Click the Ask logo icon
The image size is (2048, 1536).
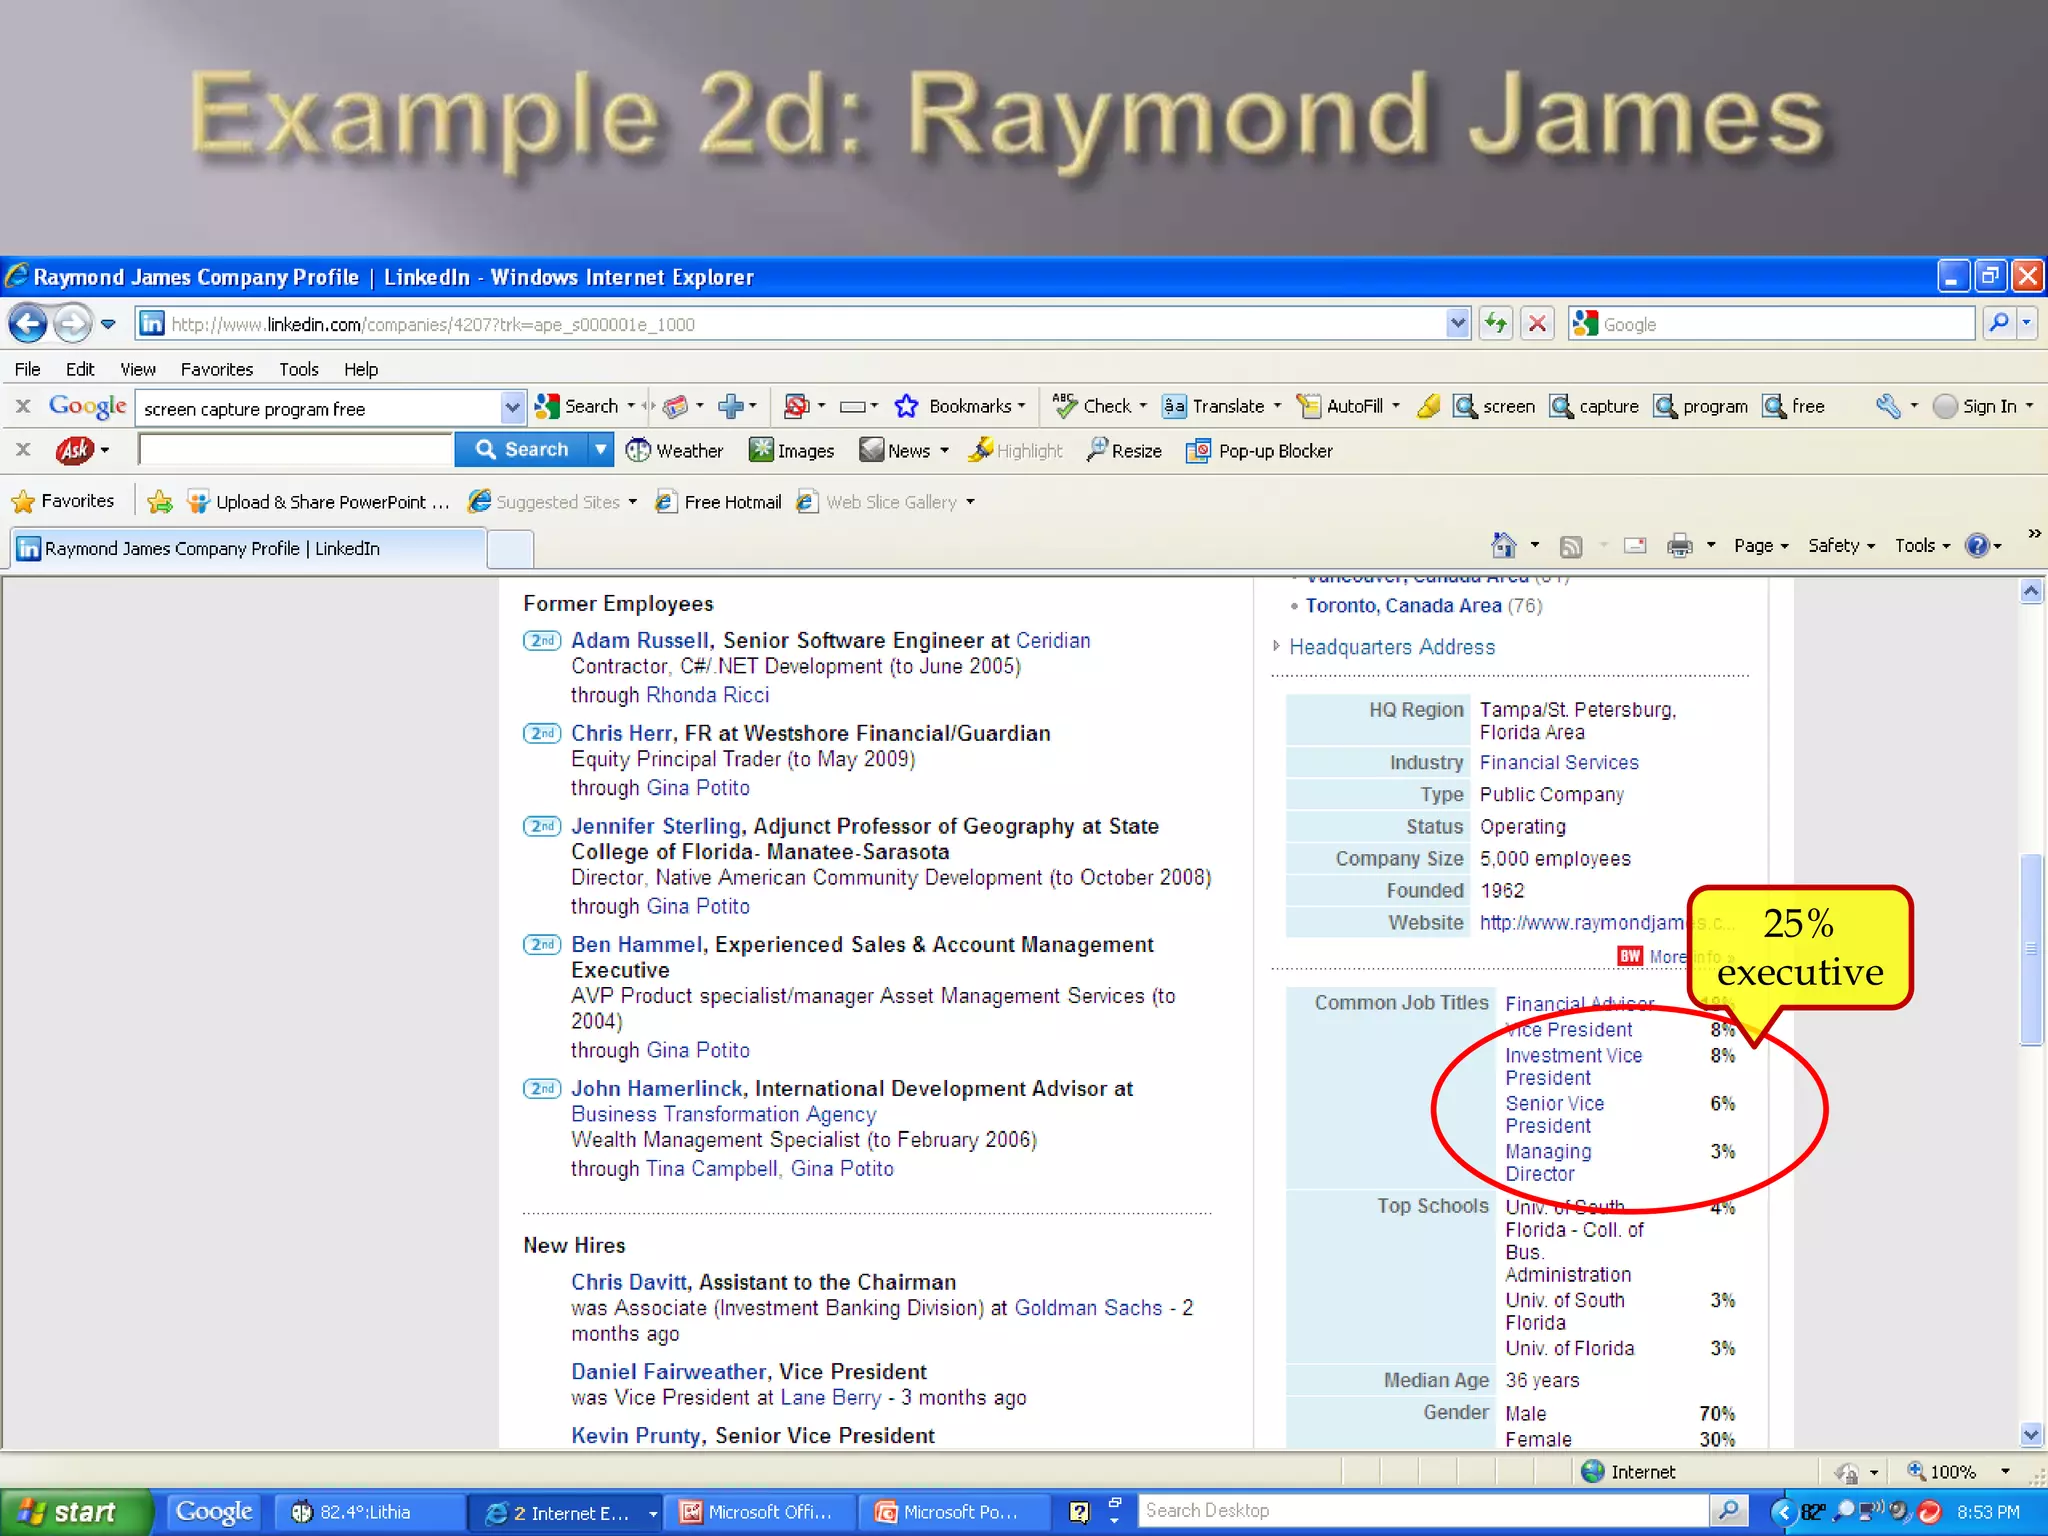75,451
